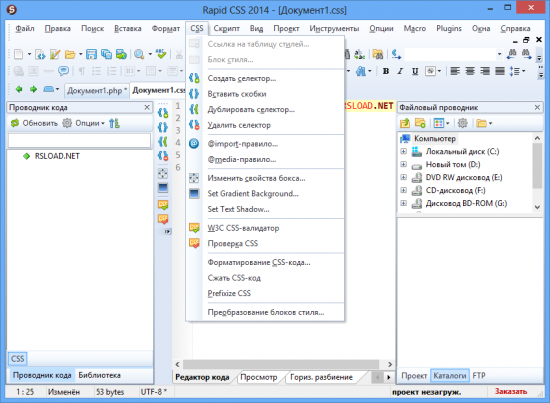Click the Find next binoculars icon
550x403 pixels.
point(526,54)
